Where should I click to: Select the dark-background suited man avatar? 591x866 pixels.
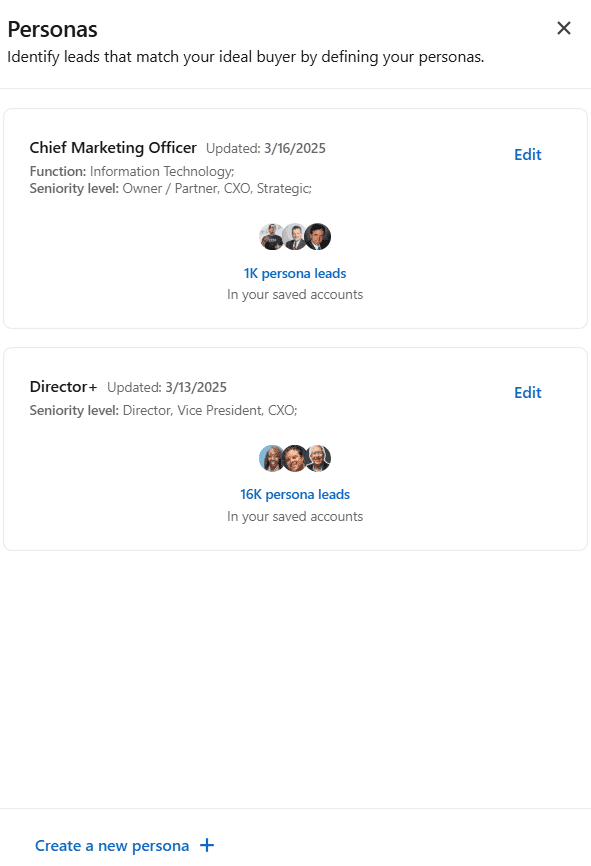pos(318,237)
